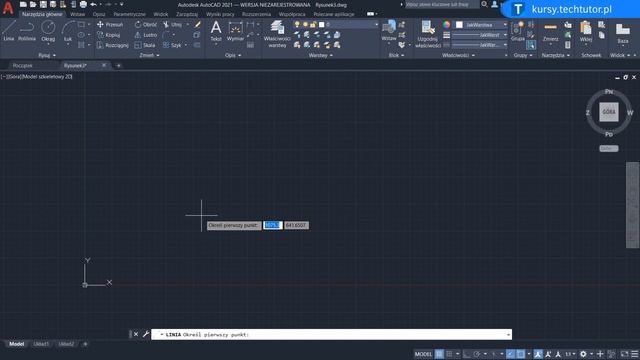Open Właściwości warstwy (layer properties)
640x360 pixels.
277,34
